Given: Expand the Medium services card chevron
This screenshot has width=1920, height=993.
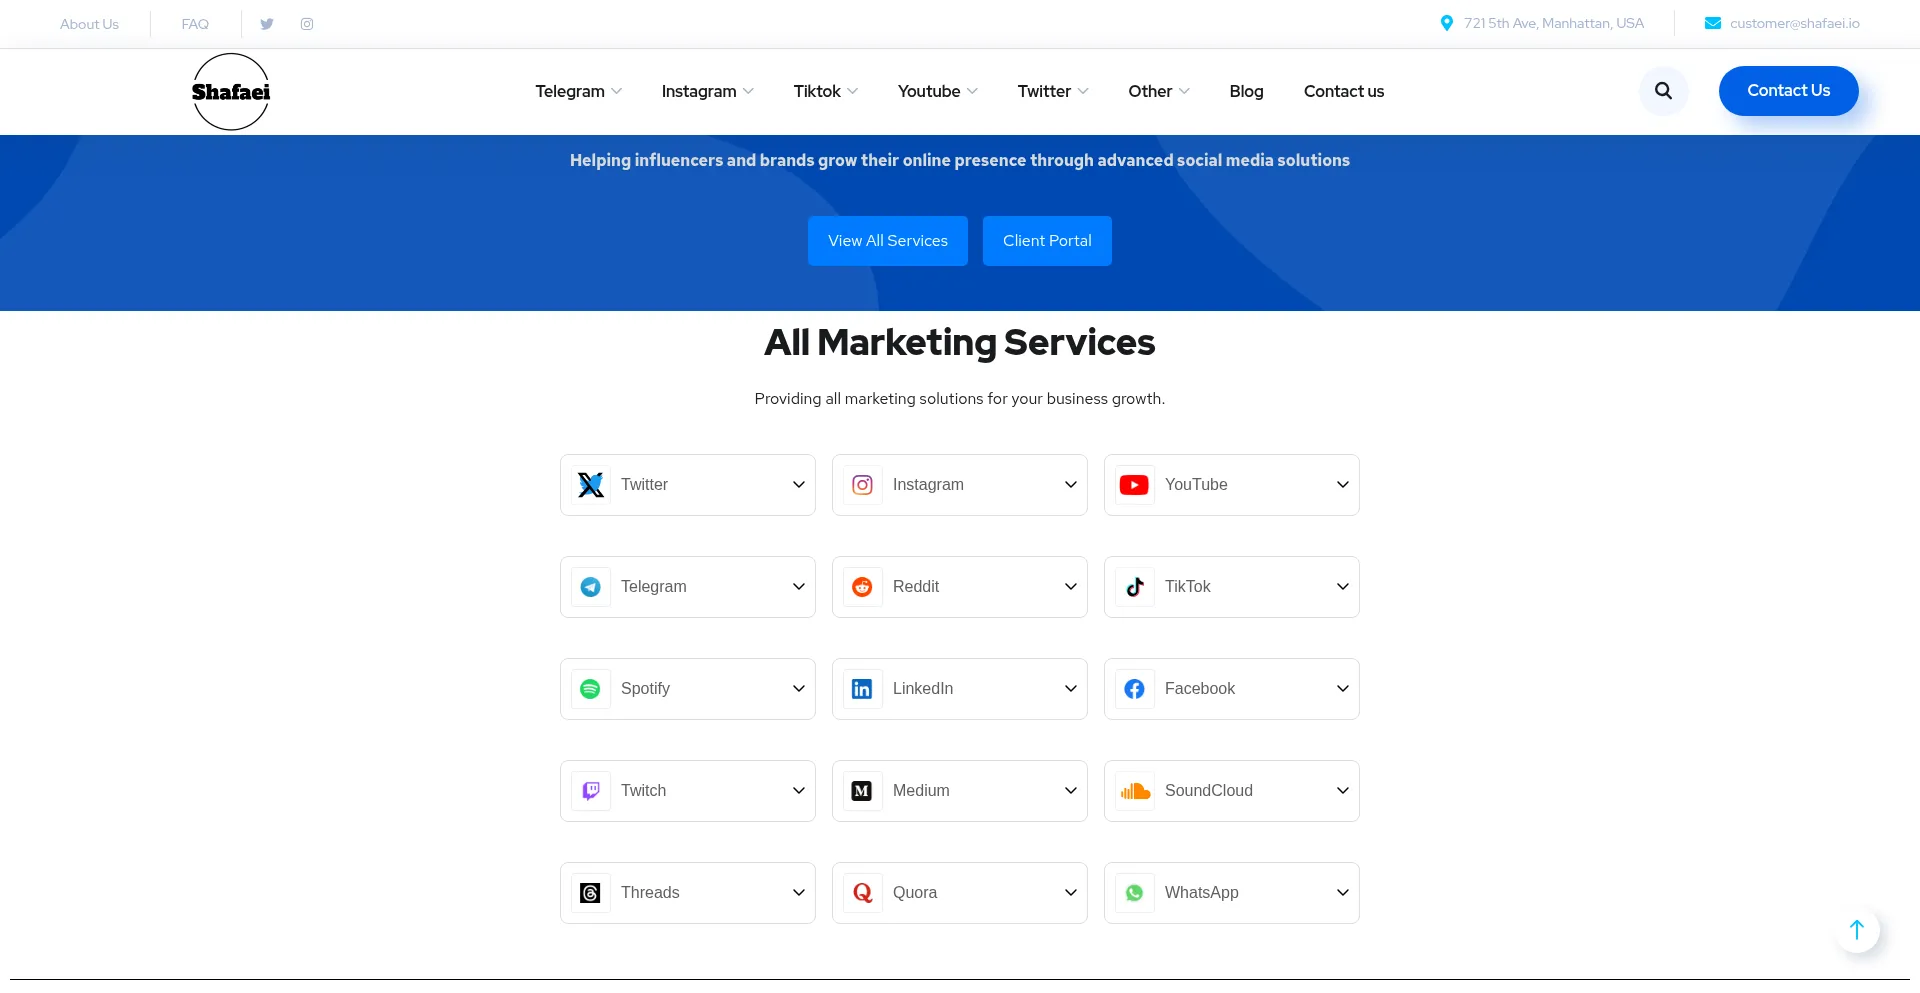Looking at the screenshot, I should click(1071, 791).
